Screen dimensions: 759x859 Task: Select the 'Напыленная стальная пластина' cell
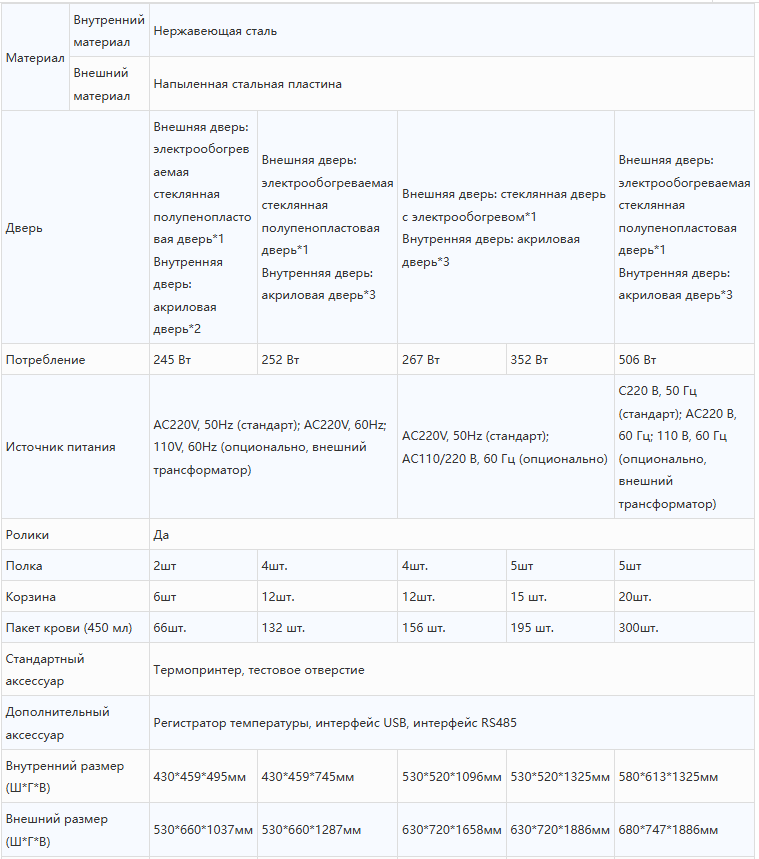452,84
